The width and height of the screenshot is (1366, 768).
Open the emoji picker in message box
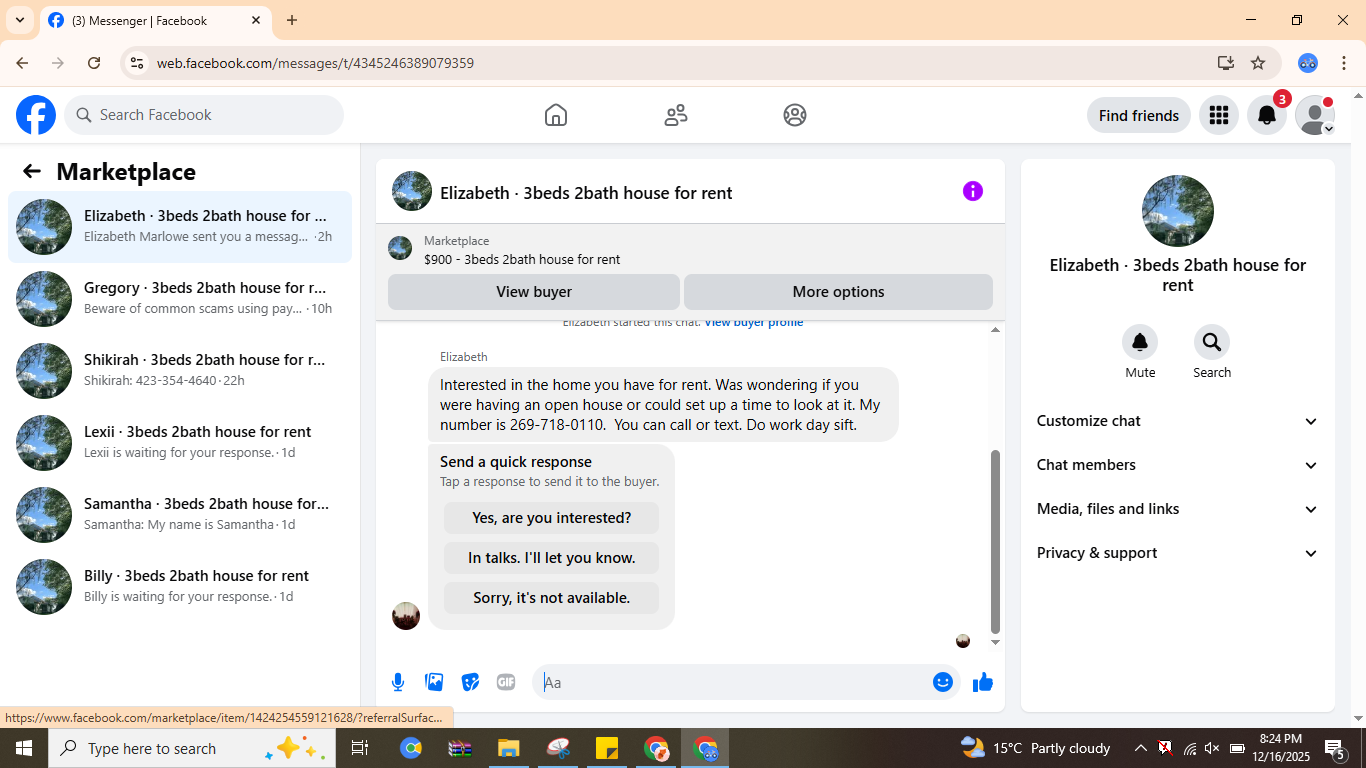943,682
